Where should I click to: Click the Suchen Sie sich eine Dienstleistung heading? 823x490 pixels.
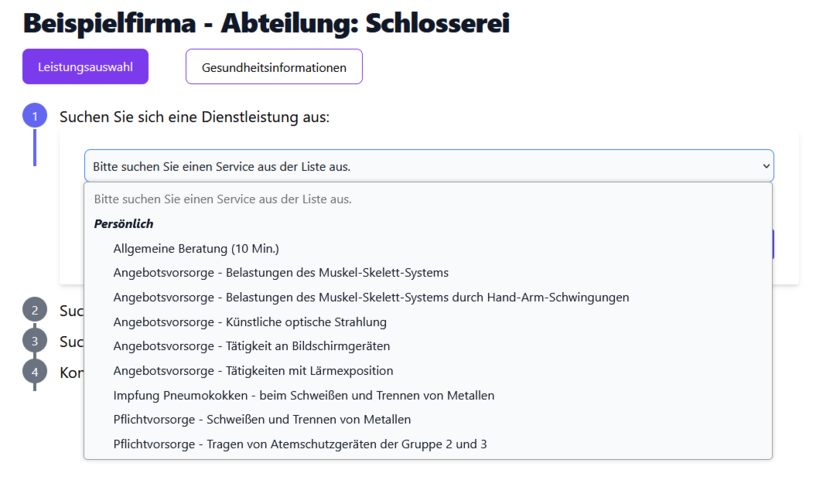pos(194,117)
